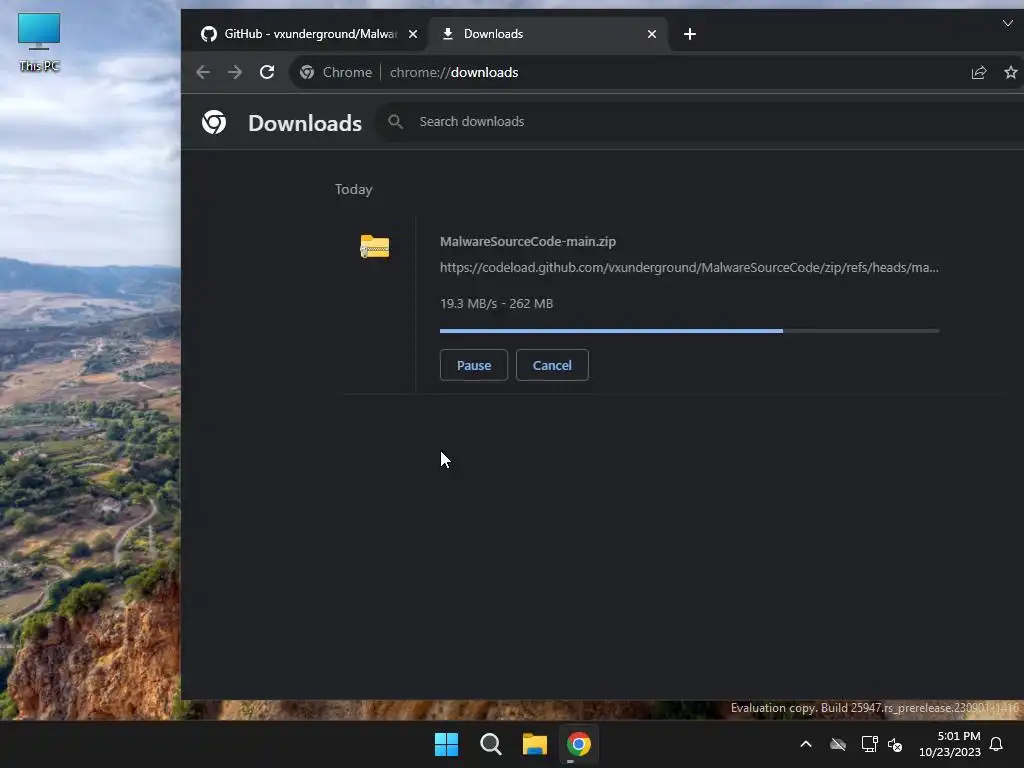Click the Chrome logo beside Downloads
1024x768 pixels.
point(214,122)
